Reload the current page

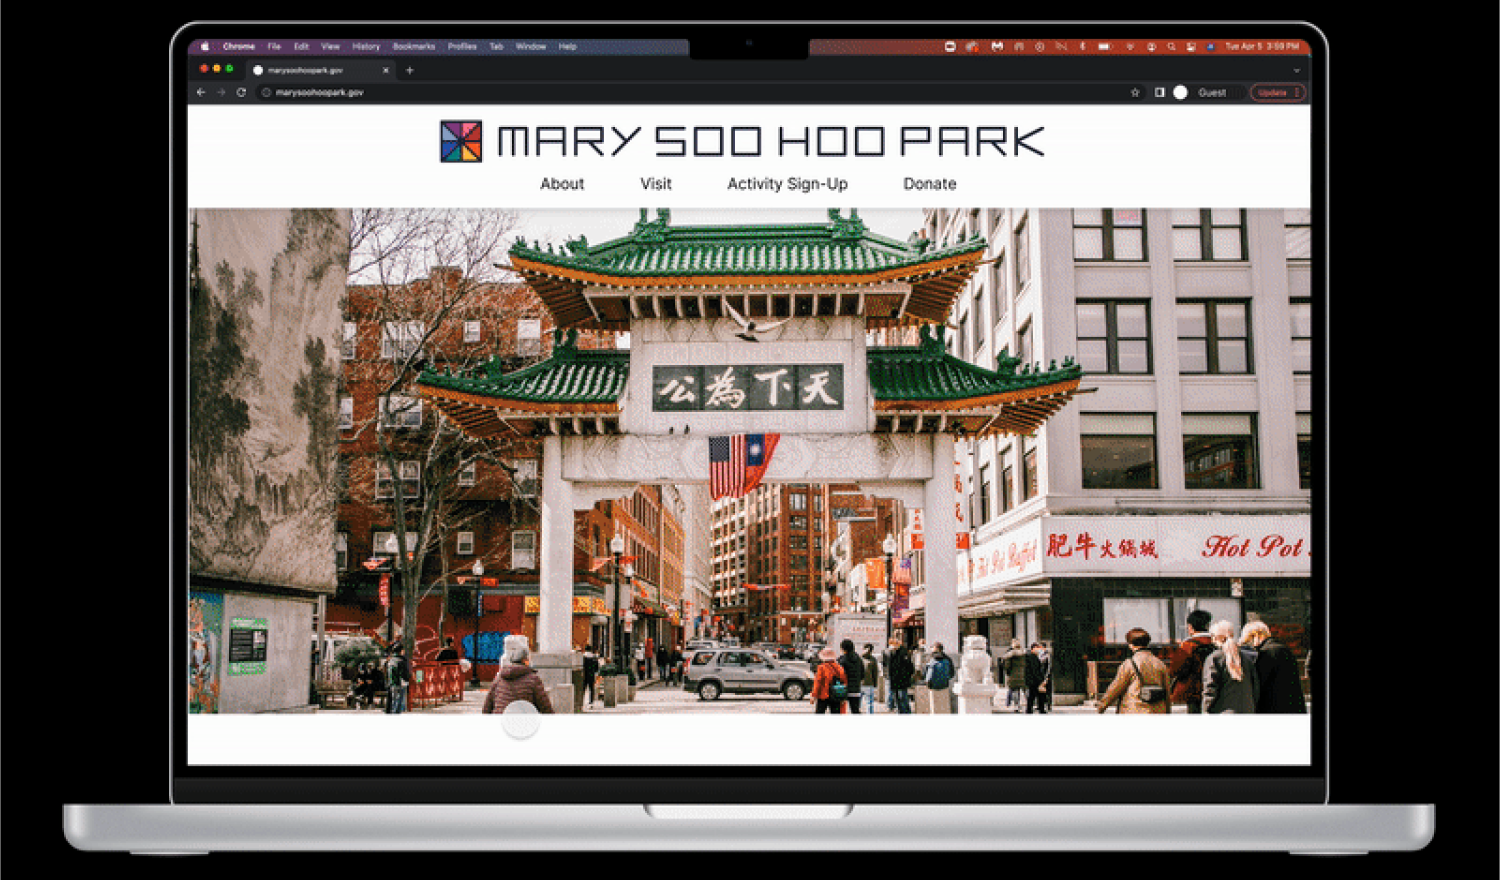point(241,92)
